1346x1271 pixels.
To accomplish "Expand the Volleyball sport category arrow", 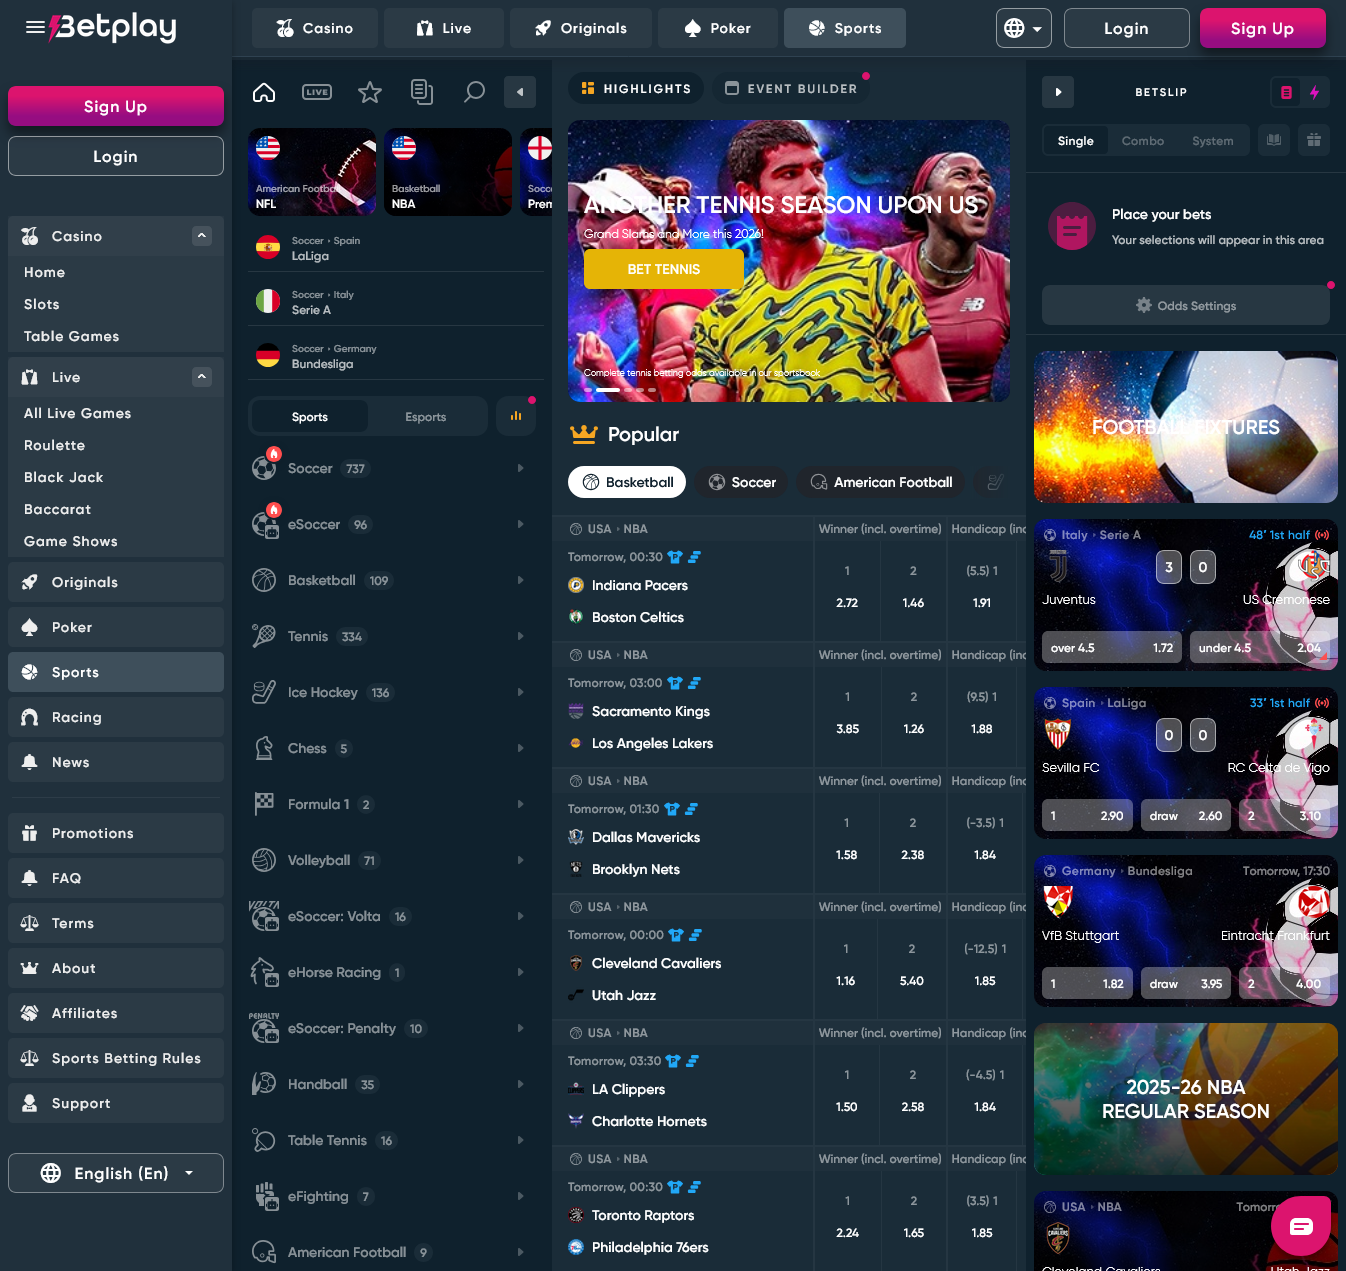I will click(520, 860).
